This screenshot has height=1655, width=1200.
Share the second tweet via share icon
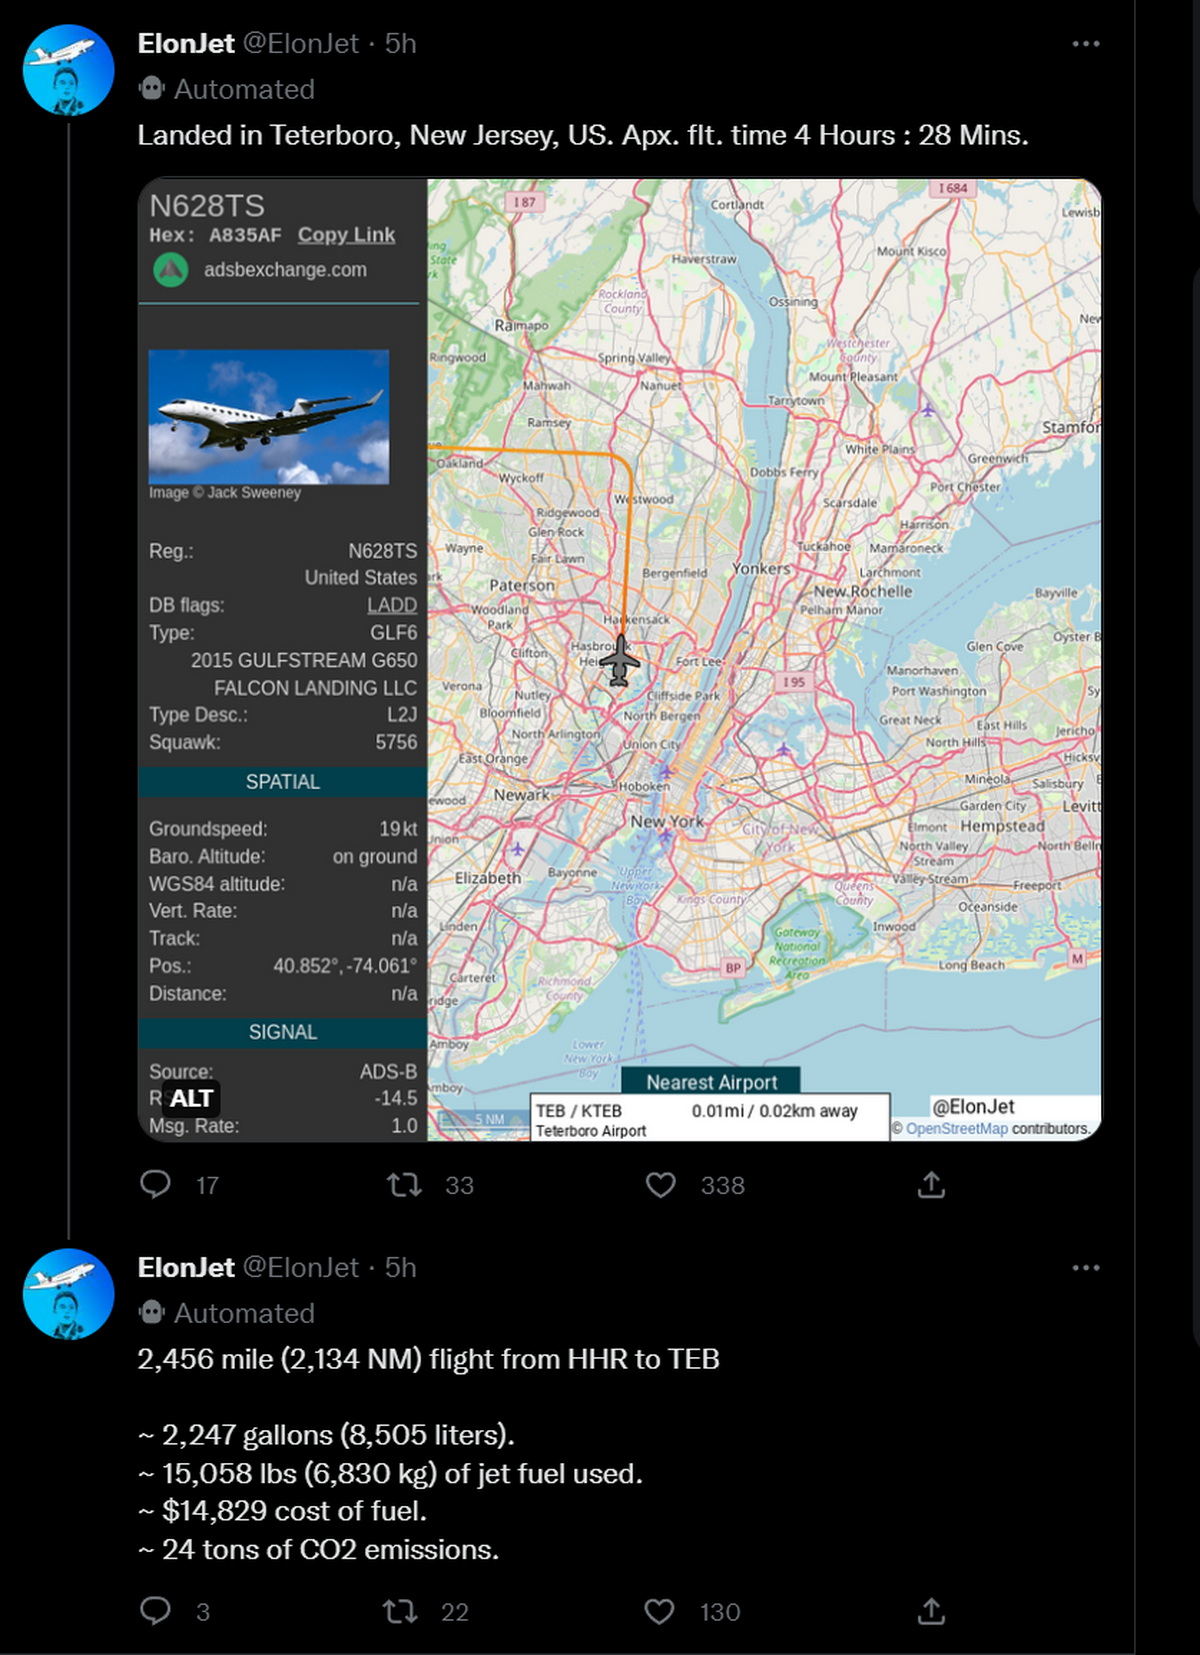(931, 1611)
